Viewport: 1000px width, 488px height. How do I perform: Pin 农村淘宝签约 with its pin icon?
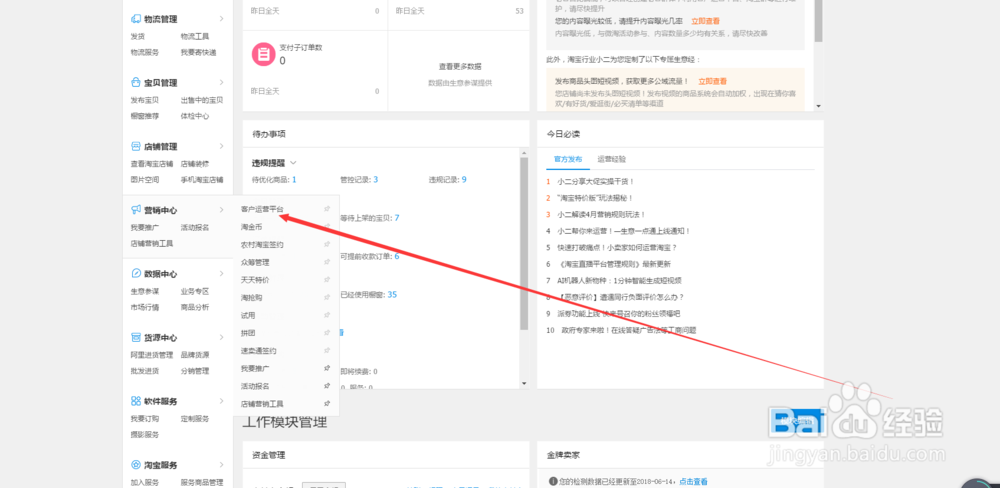point(327,244)
